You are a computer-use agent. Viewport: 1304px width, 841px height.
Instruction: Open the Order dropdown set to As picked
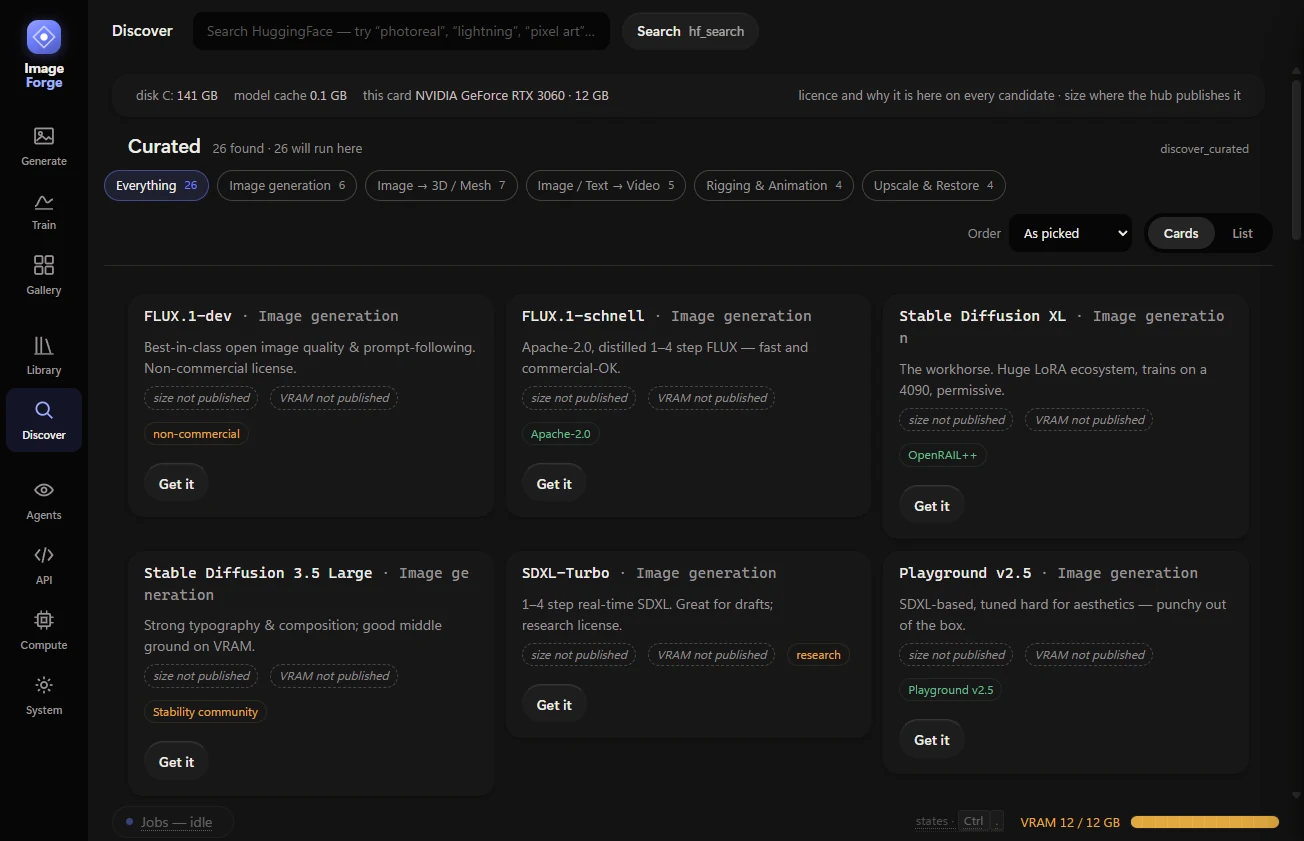tap(1071, 233)
